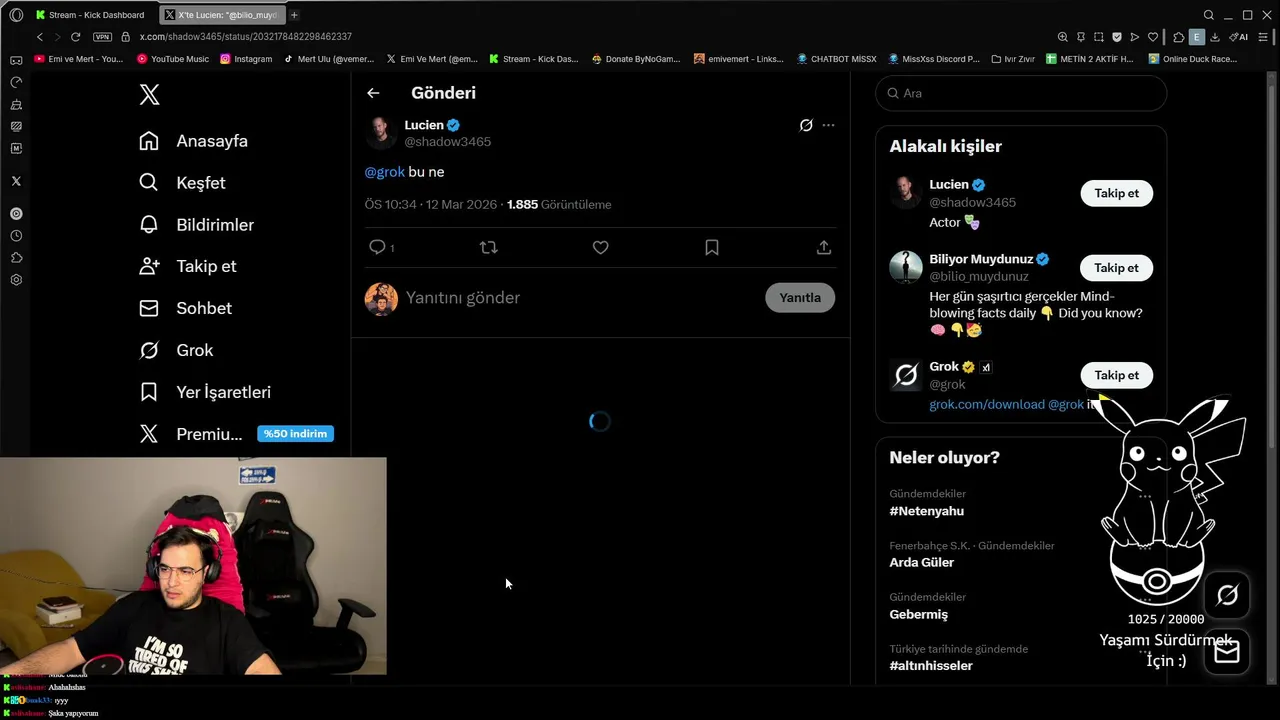Viewport: 1280px width, 720px height.
Task: Click the %50 indirim badge
Action: [295, 434]
